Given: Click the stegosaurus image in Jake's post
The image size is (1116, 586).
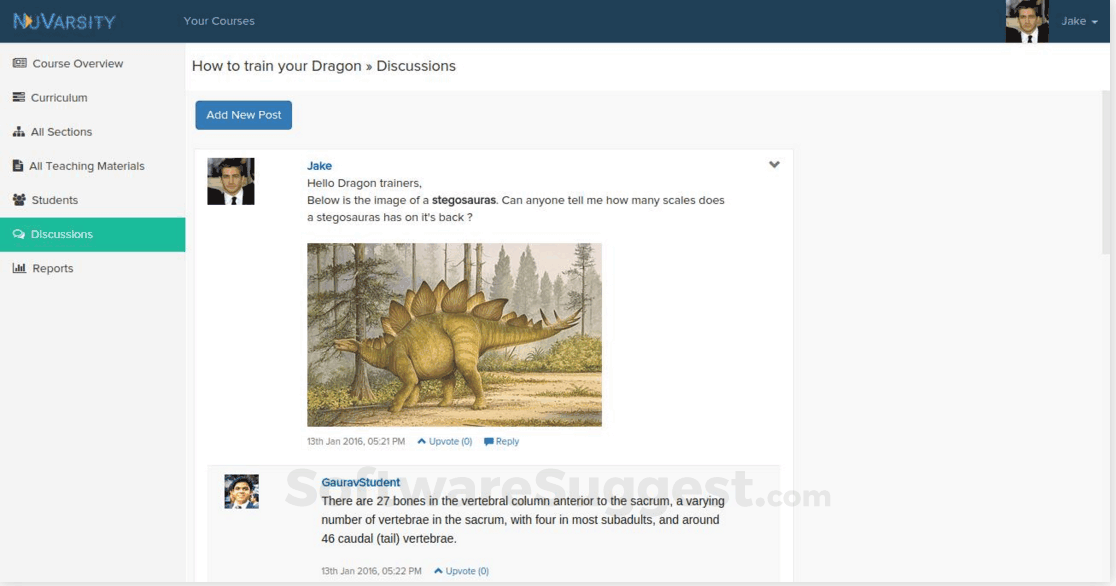Looking at the screenshot, I should [454, 334].
